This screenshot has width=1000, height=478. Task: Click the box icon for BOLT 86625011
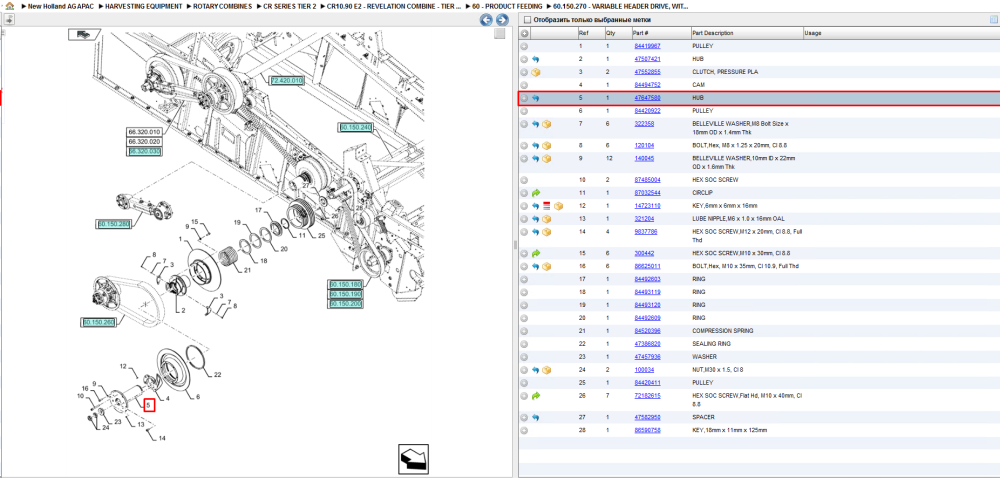click(x=547, y=266)
